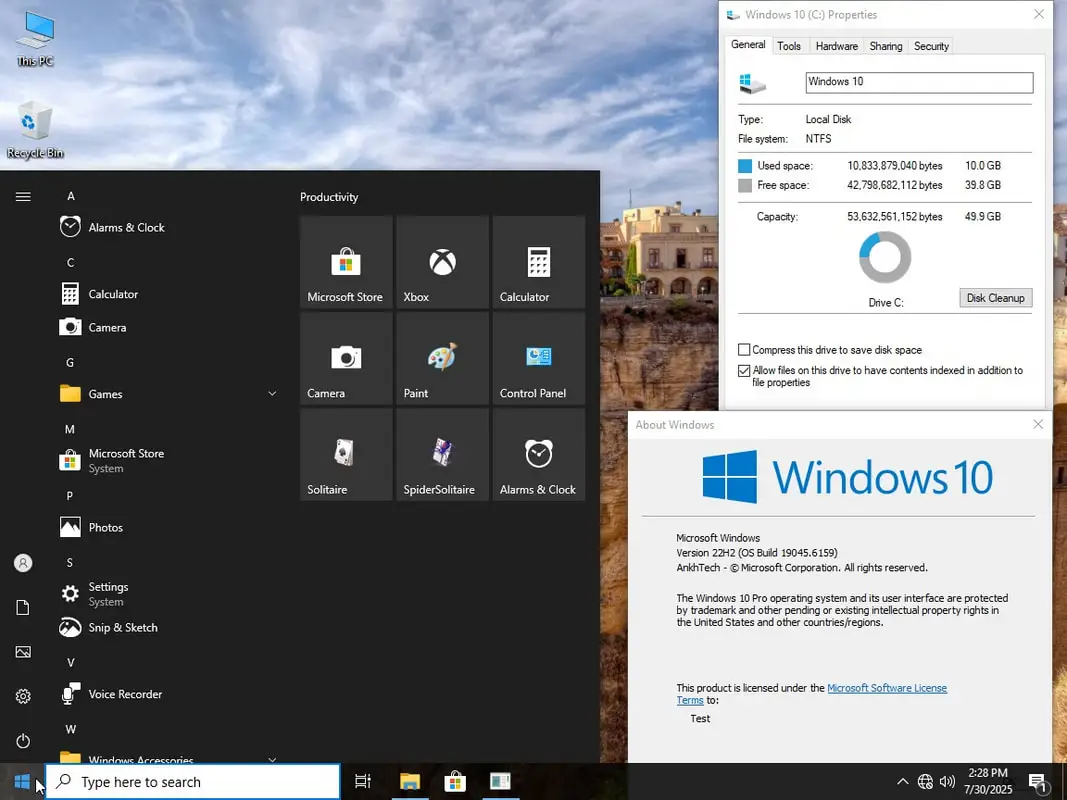This screenshot has width=1067, height=800.
Task: Click the Disk Cleanup button
Action: pyautogui.click(x=995, y=298)
